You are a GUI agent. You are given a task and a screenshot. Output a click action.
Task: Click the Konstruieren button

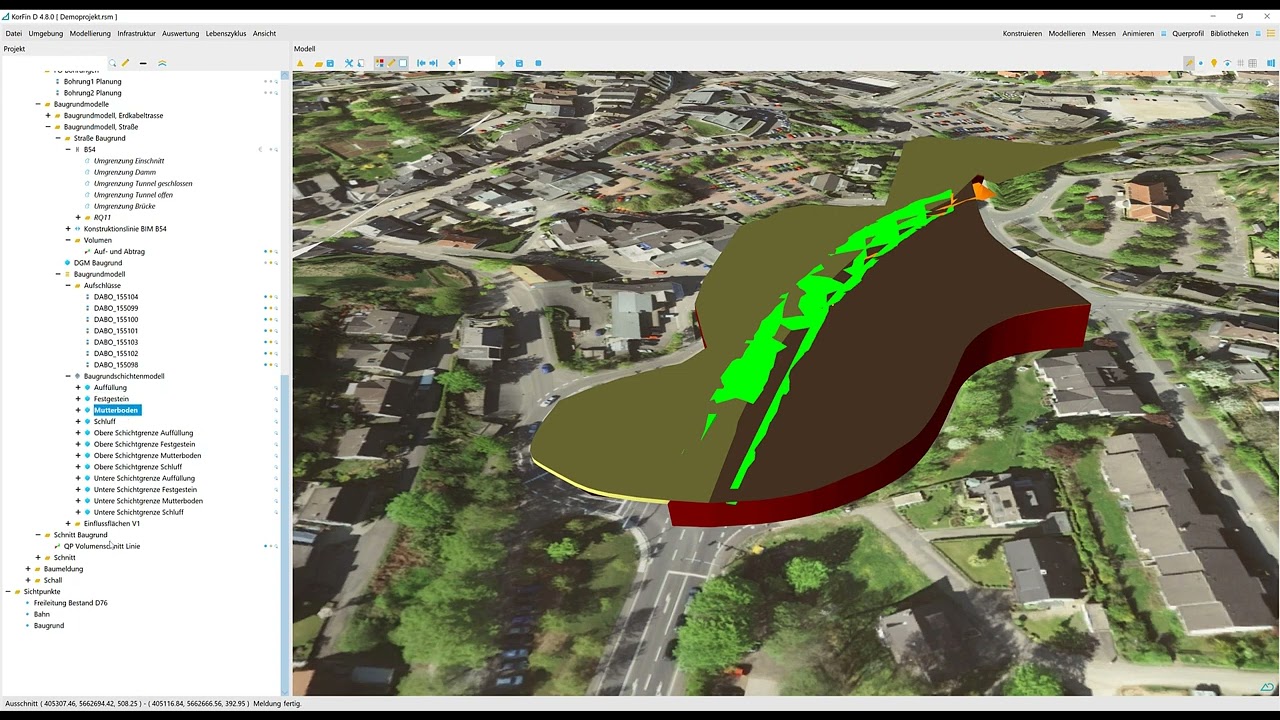click(1022, 33)
